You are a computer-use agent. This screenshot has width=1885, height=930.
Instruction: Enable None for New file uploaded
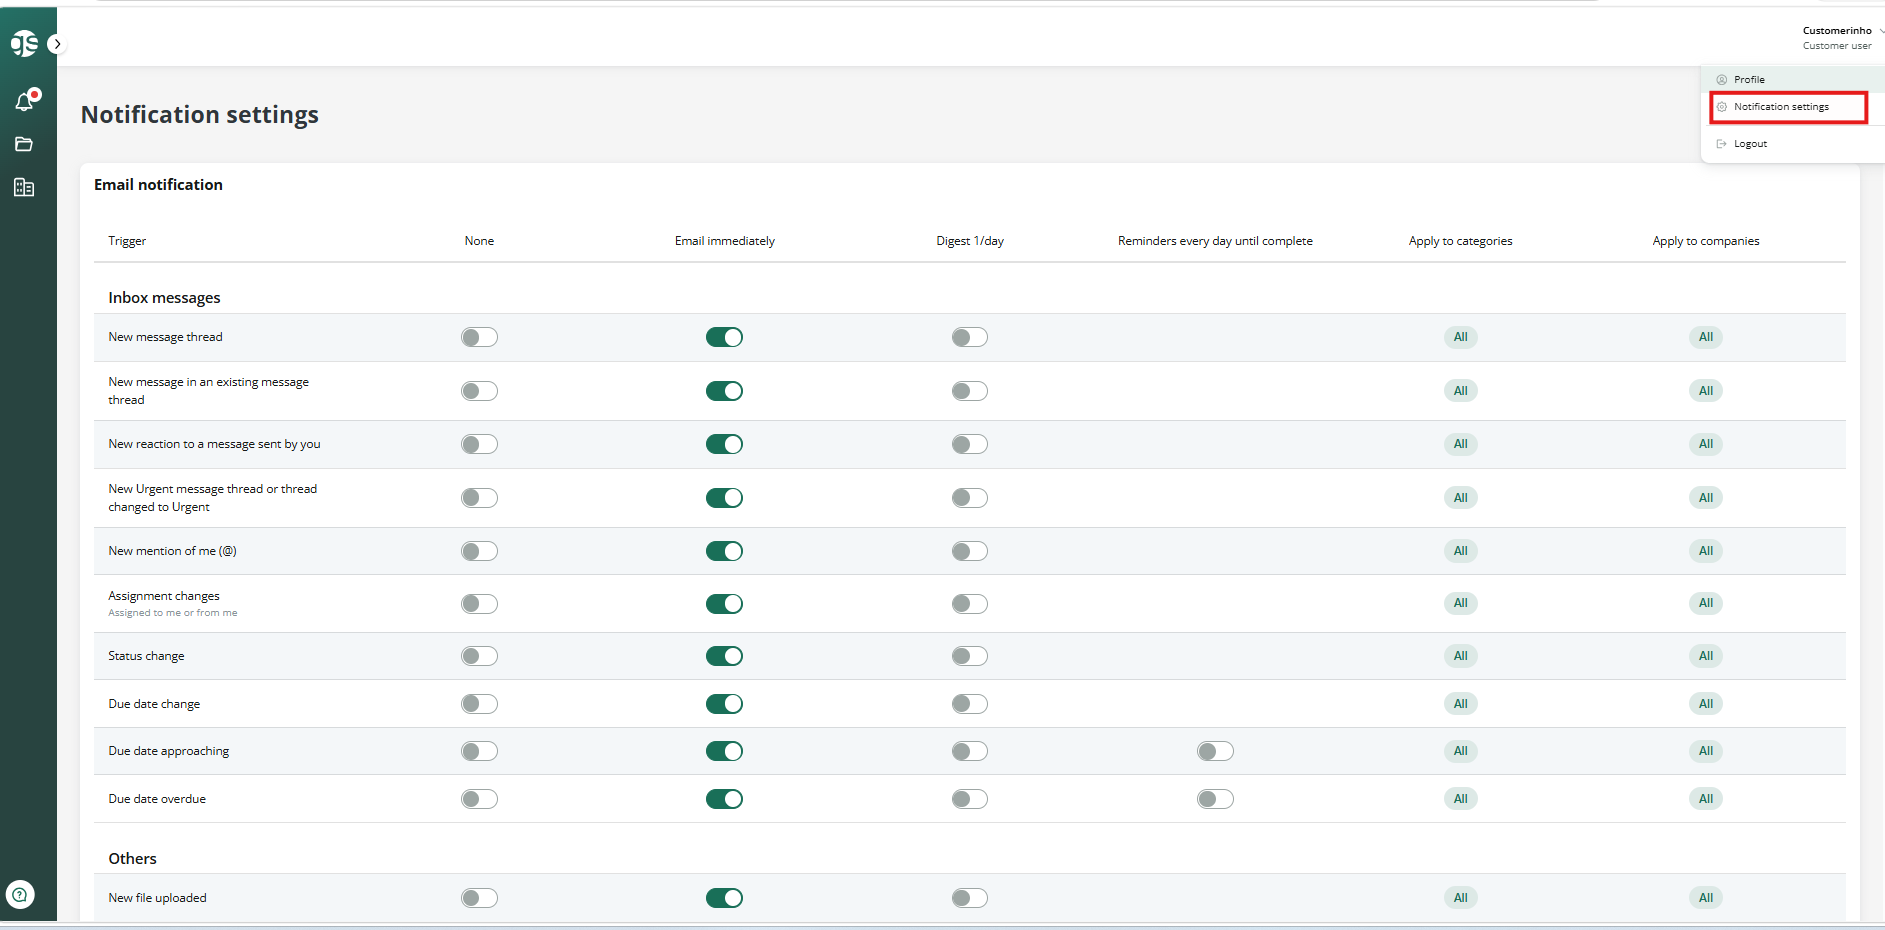[x=479, y=898]
